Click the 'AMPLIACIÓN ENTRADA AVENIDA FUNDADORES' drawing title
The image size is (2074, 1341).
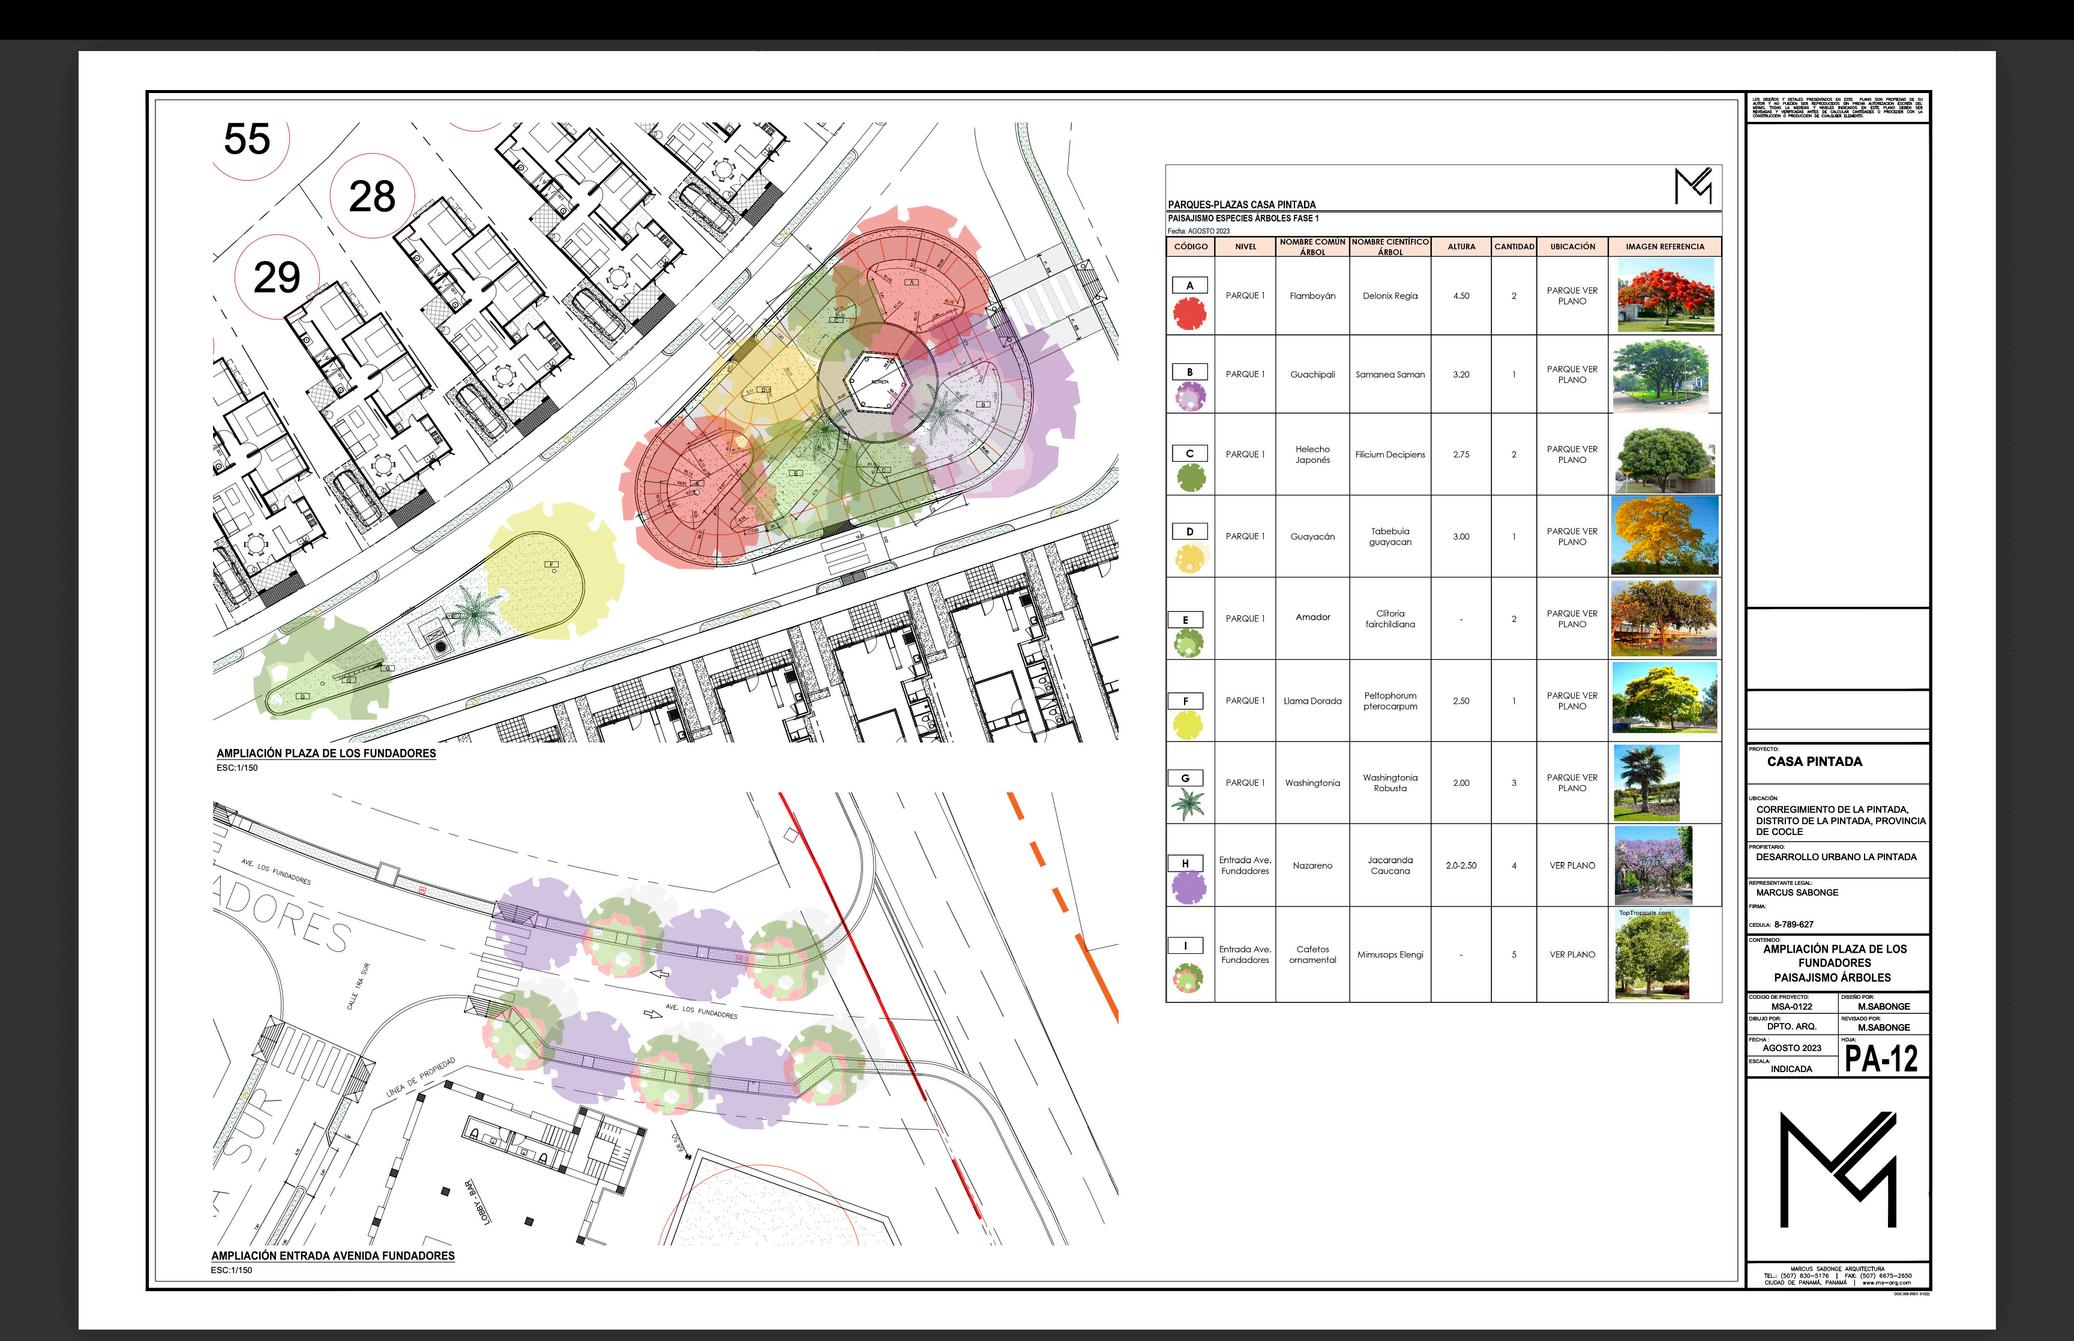coord(333,1255)
